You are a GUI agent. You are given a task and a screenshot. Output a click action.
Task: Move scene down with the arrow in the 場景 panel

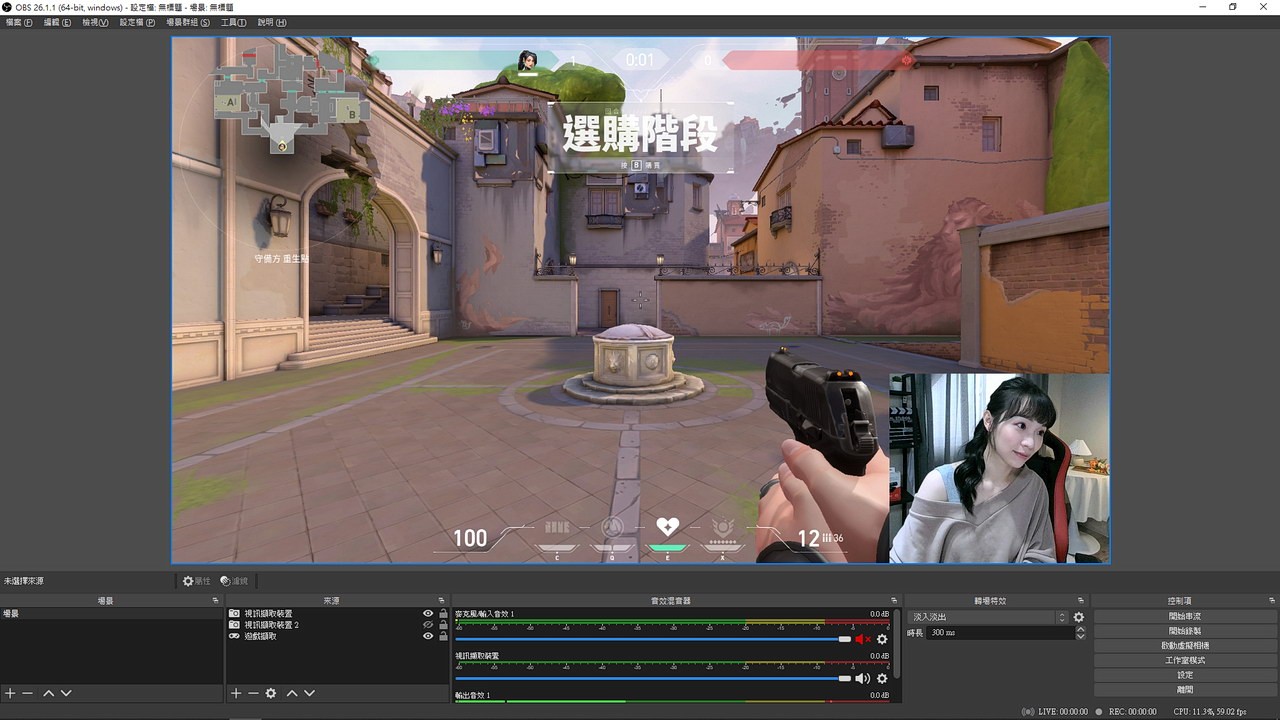click(x=66, y=693)
